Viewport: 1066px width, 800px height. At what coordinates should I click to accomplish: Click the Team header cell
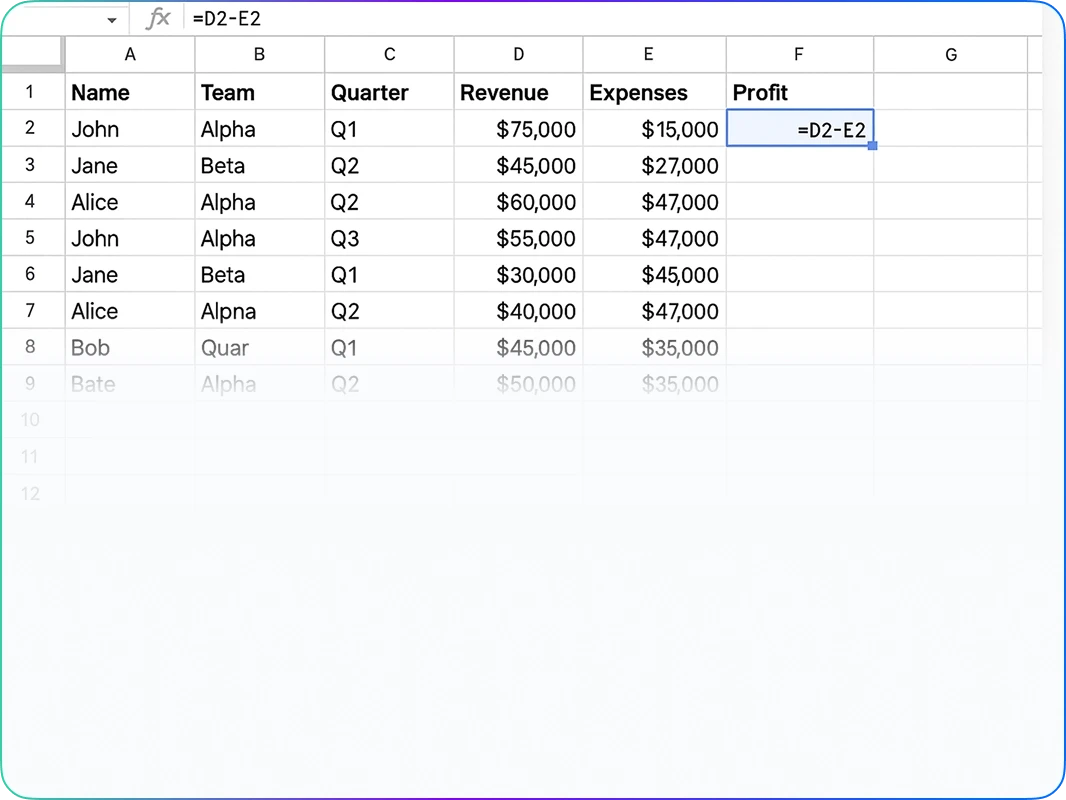[259, 92]
